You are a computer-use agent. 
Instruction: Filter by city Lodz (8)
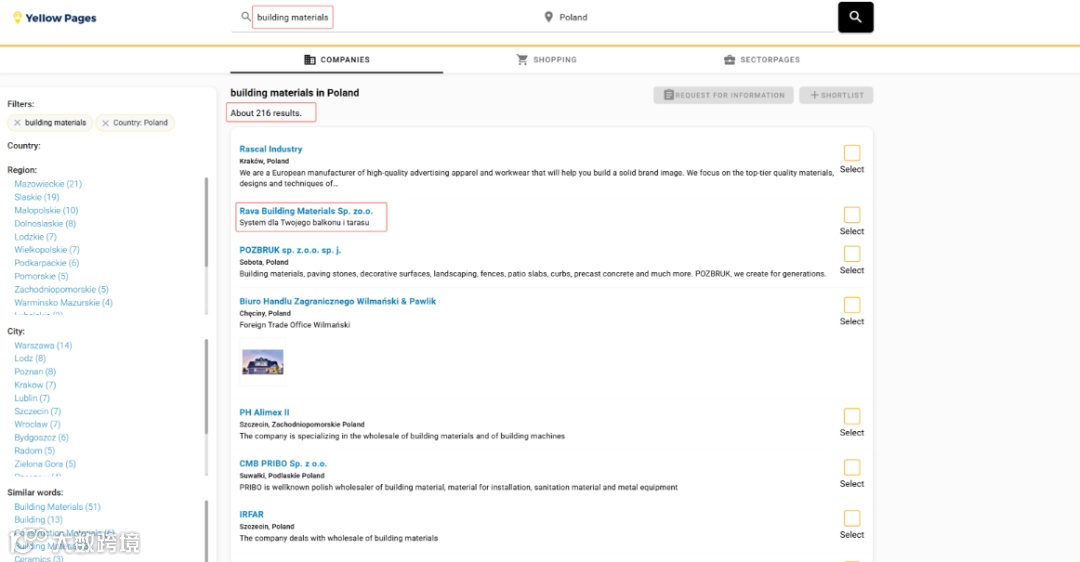pyautogui.click(x=30, y=358)
